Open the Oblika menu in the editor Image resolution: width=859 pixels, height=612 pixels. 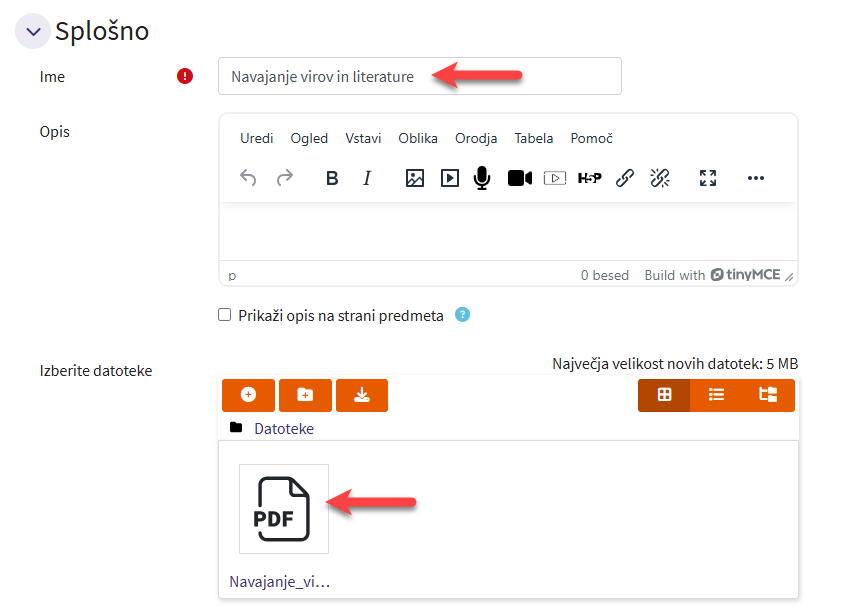click(x=418, y=138)
